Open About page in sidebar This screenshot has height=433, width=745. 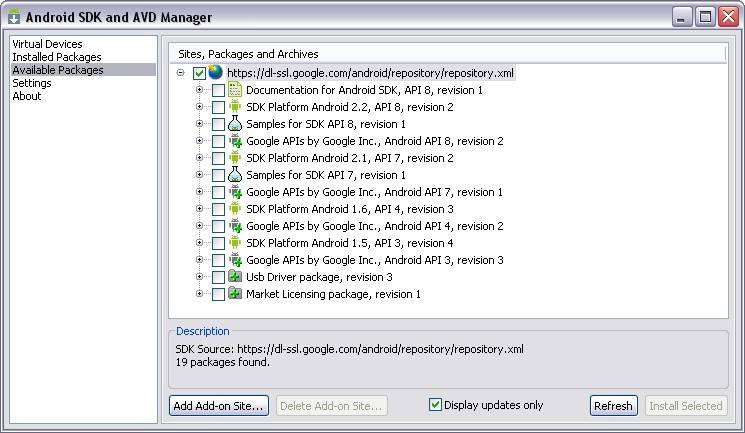tap(27, 96)
